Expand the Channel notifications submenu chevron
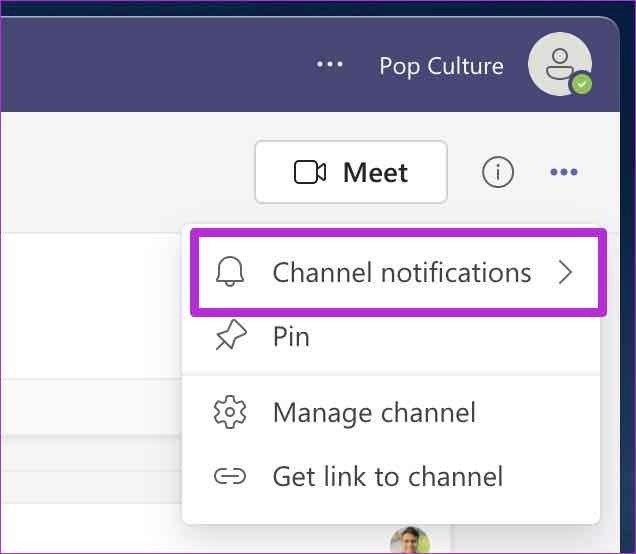 click(565, 272)
